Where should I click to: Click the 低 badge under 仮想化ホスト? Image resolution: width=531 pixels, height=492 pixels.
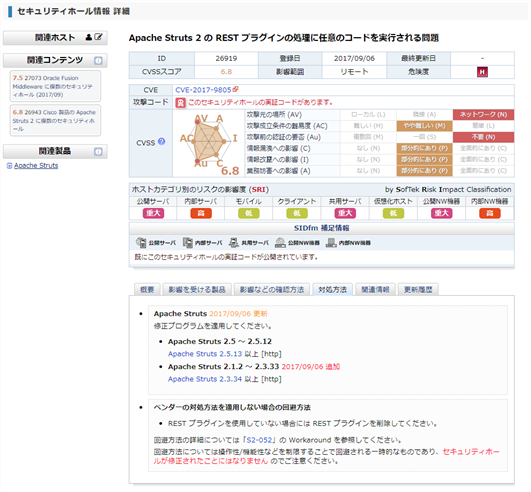click(x=393, y=213)
